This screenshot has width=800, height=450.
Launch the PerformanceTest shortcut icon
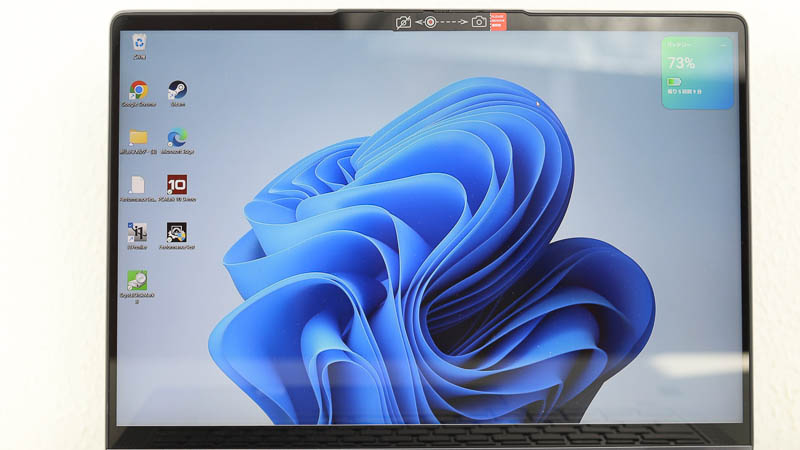point(177,232)
